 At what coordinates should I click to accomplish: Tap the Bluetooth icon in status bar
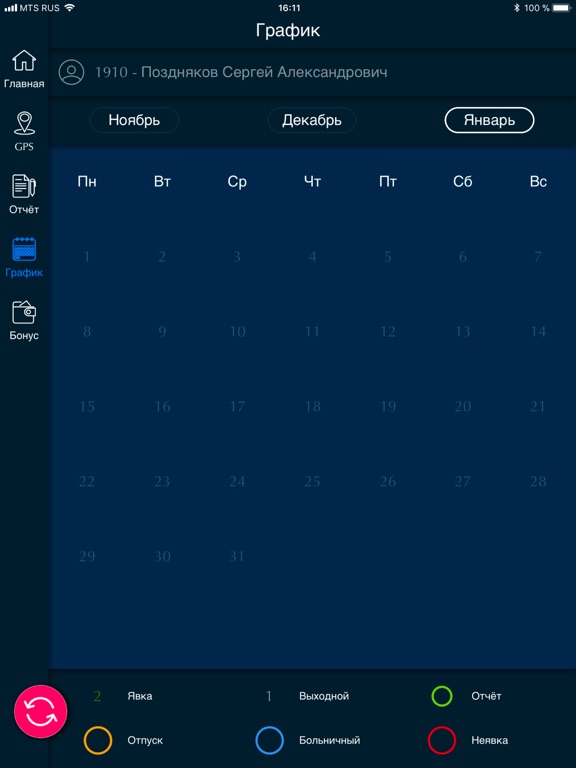click(516, 8)
